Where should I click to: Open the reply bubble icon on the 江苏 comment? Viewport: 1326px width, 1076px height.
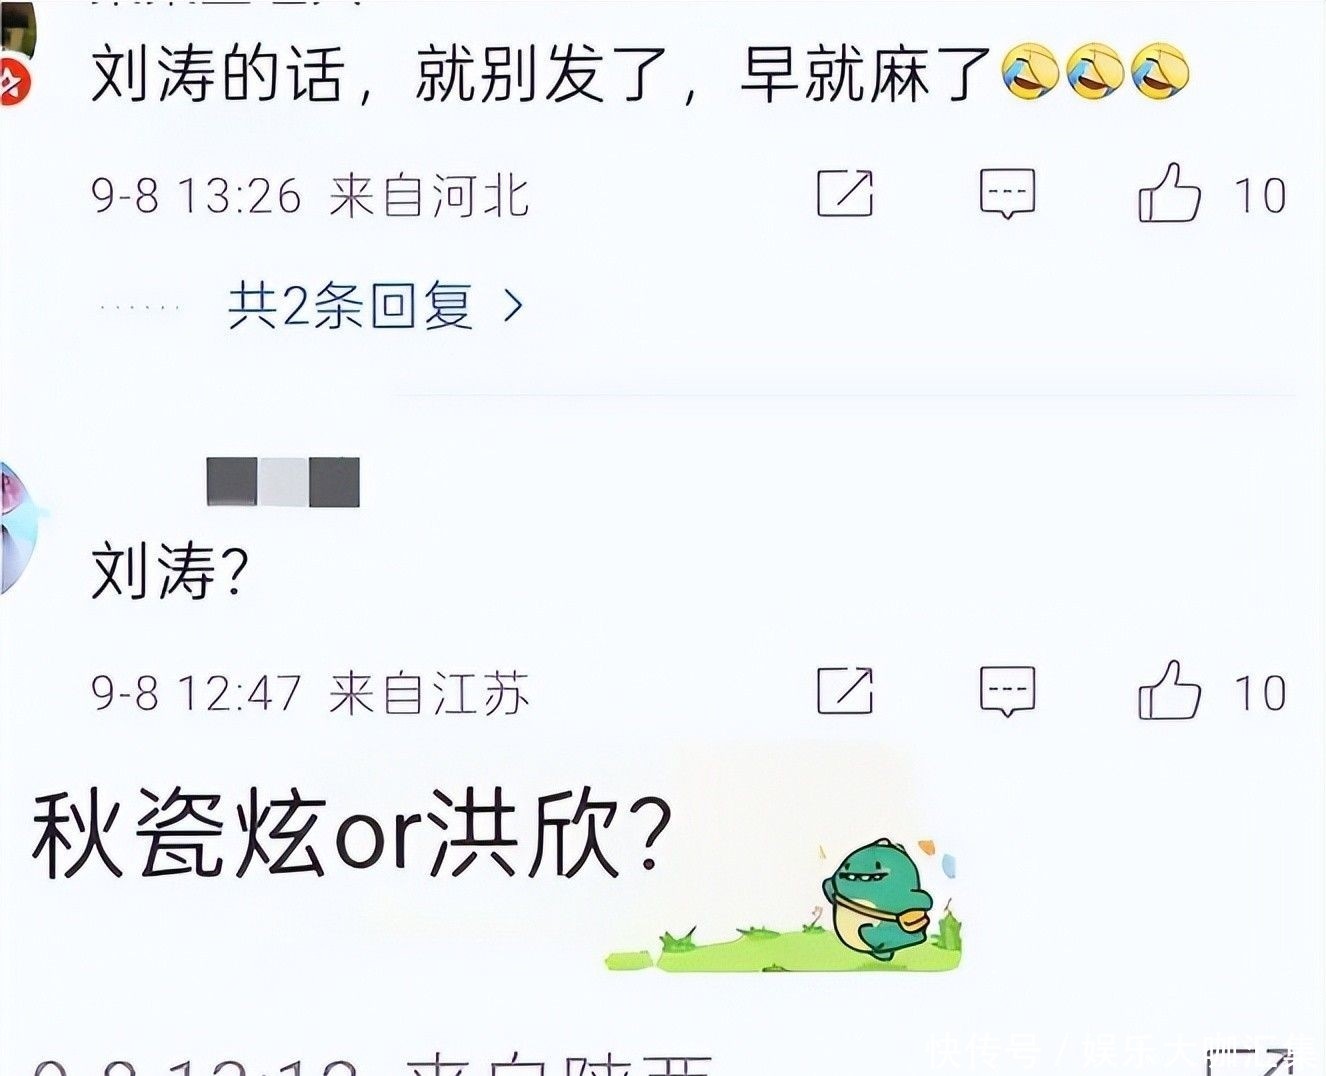1007,691
